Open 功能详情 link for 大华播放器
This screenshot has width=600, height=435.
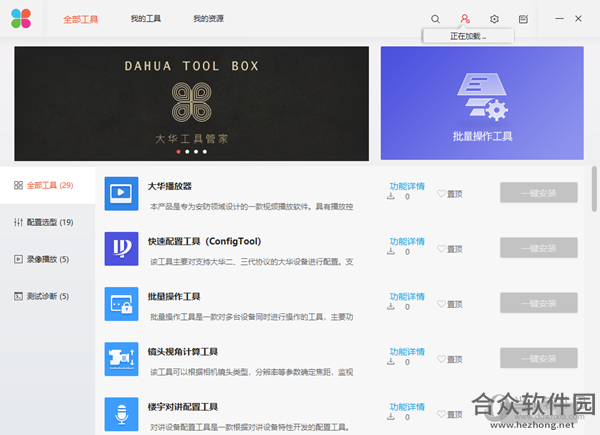(407, 186)
